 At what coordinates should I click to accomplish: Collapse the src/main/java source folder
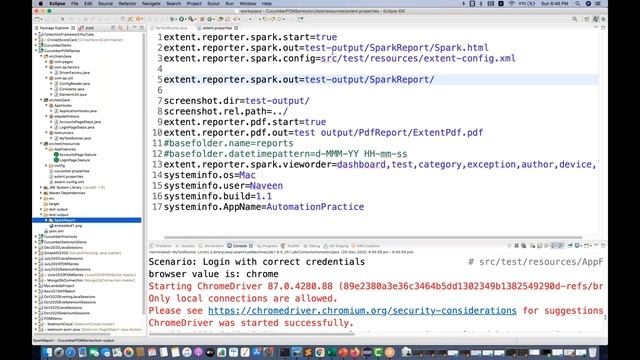[41, 56]
